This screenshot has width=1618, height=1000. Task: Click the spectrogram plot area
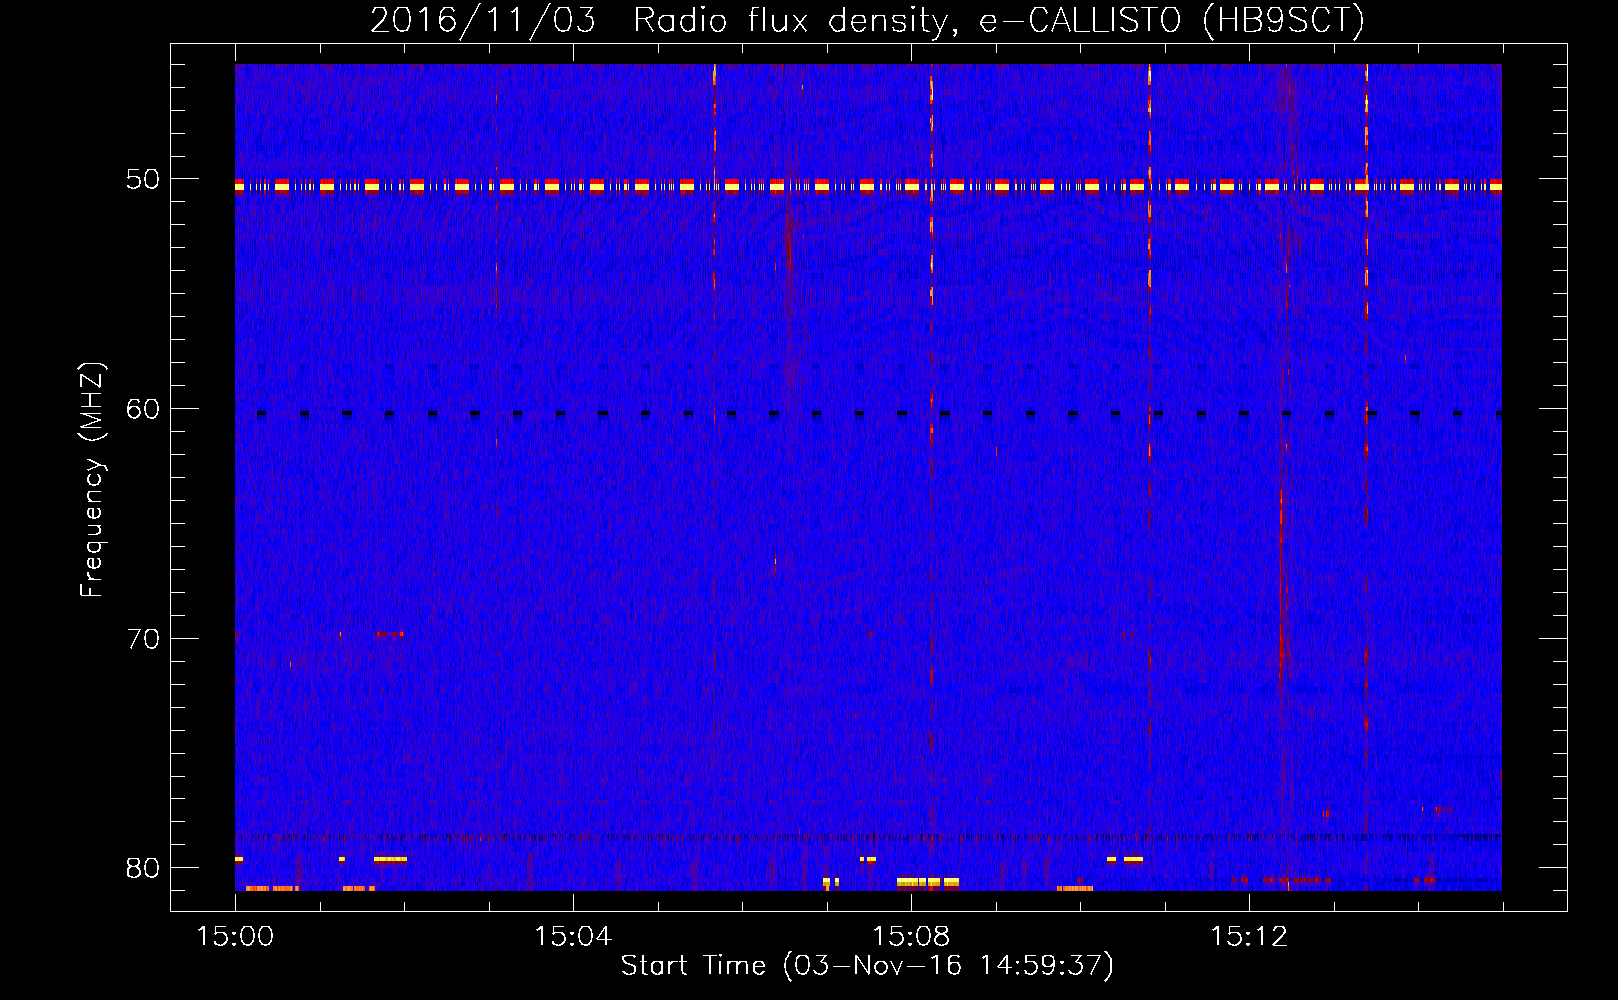tap(868, 477)
